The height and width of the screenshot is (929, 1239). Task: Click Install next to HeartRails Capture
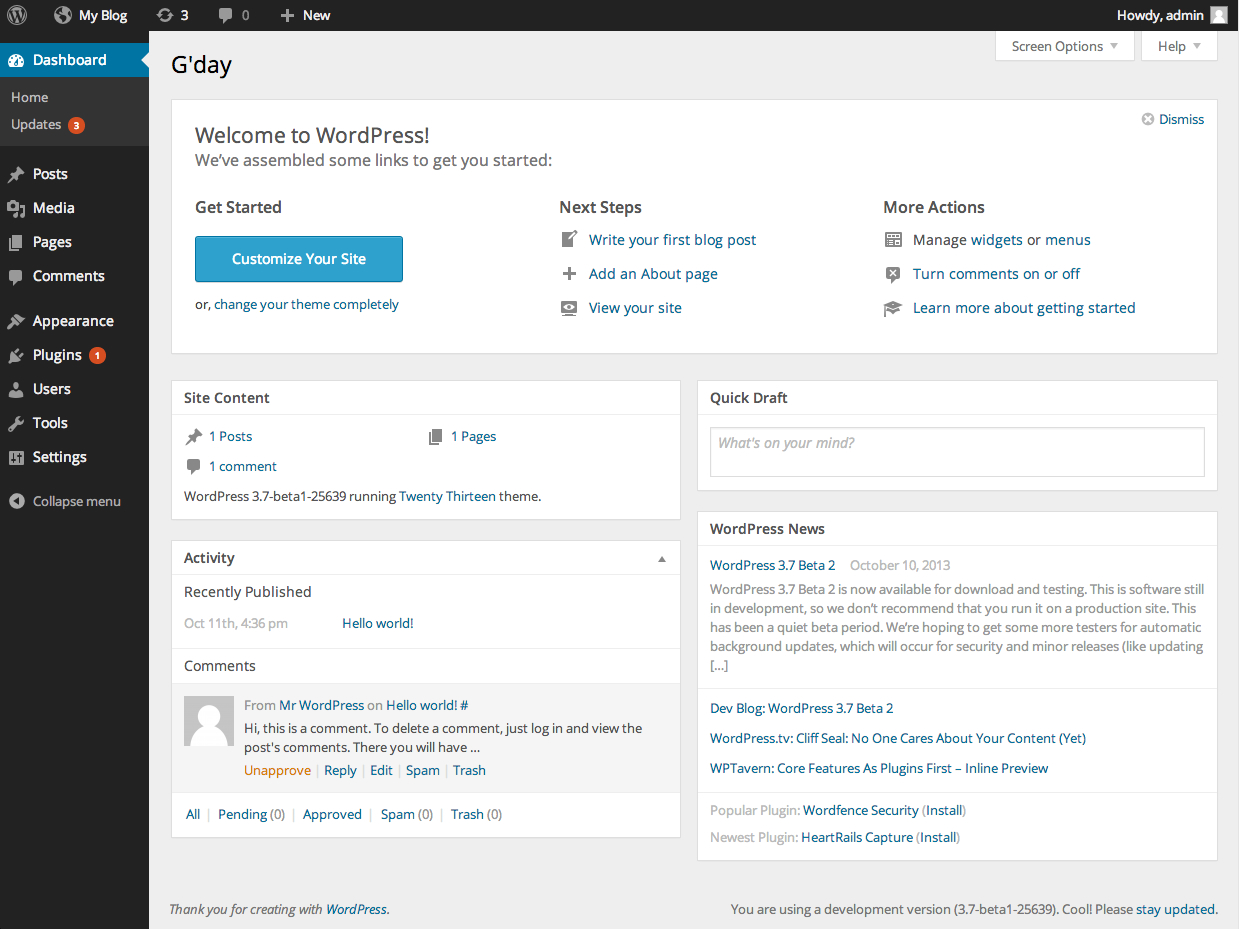point(938,837)
